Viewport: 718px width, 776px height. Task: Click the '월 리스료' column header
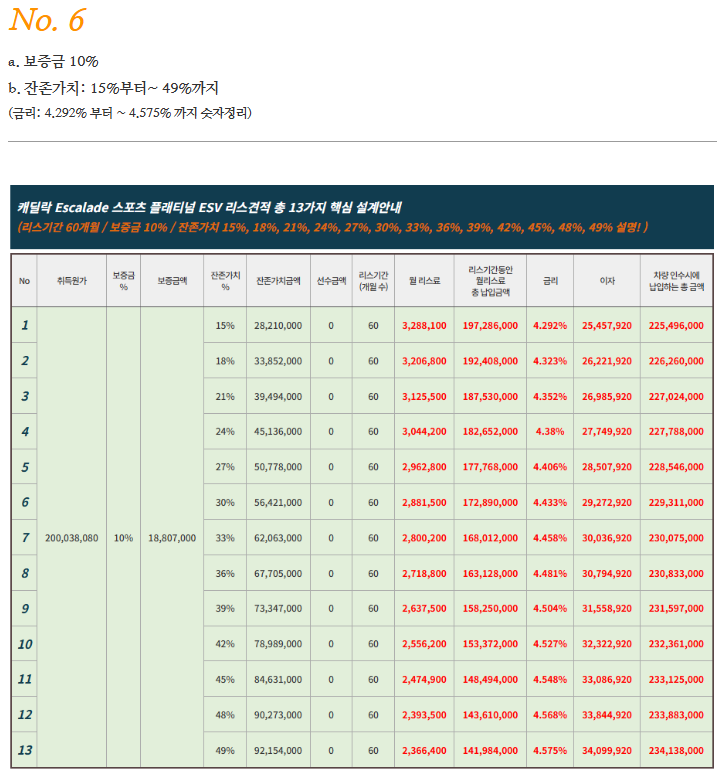click(x=424, y=281)
